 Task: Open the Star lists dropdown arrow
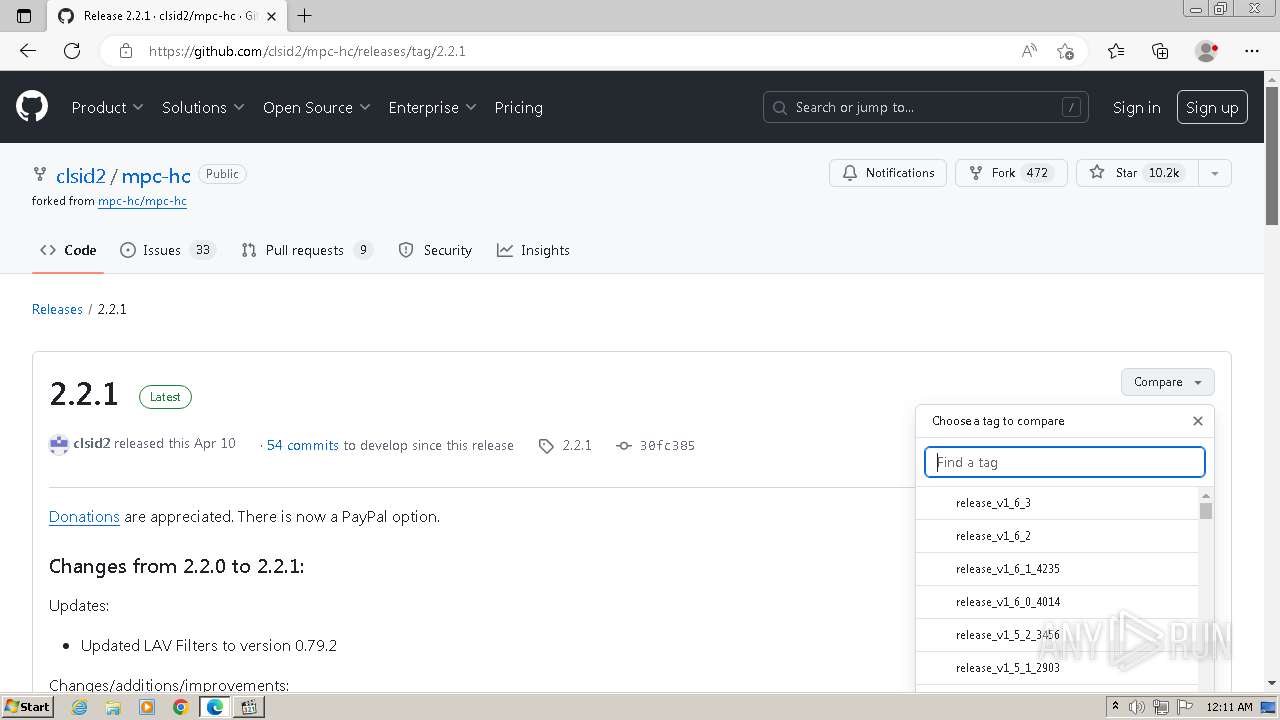point(1215,173)
